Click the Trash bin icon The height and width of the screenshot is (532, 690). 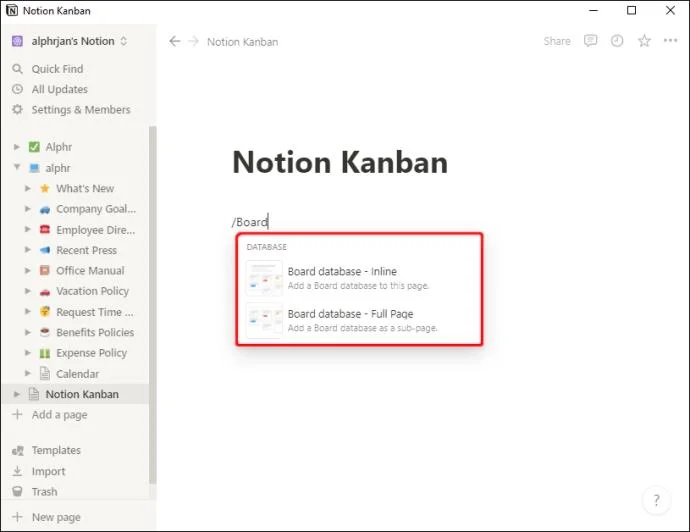17,492
